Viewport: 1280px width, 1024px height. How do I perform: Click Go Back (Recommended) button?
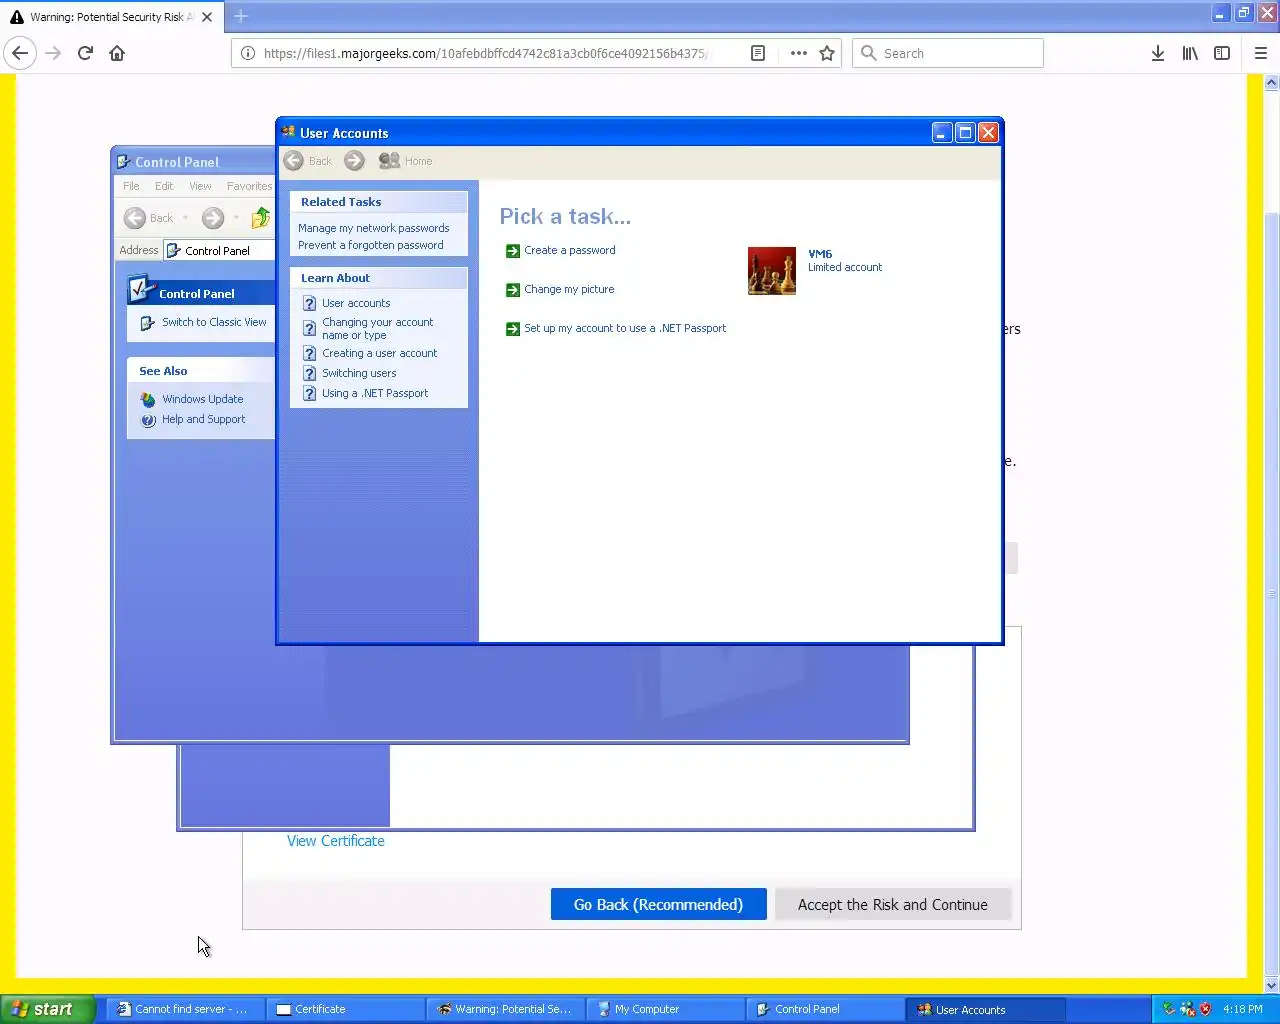point(658,904)
